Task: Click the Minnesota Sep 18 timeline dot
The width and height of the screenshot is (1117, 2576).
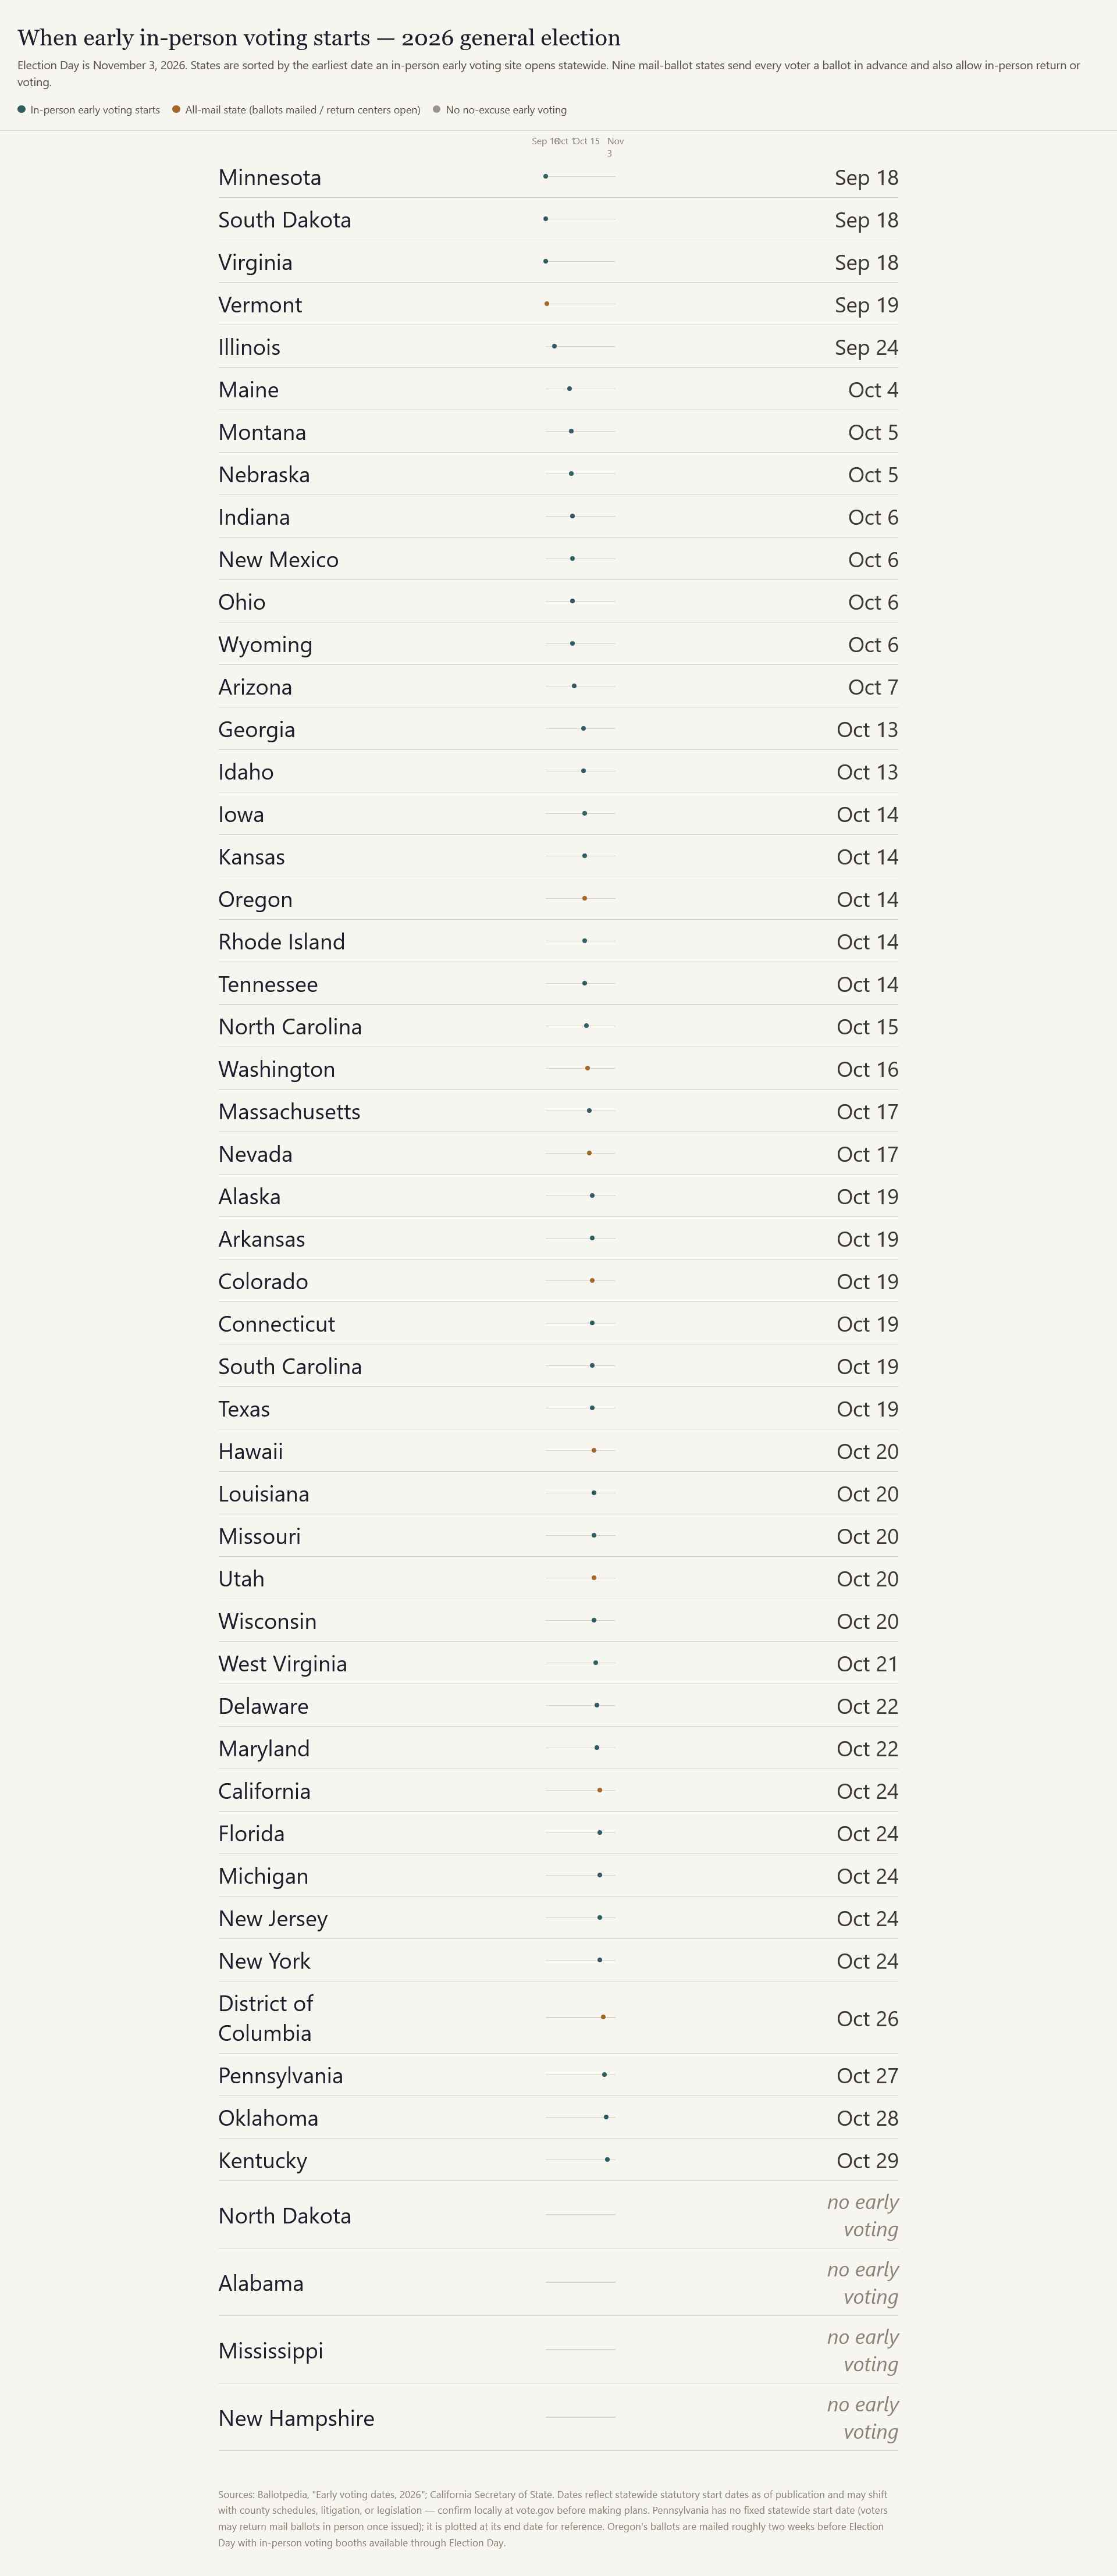Action: (545, 177)
